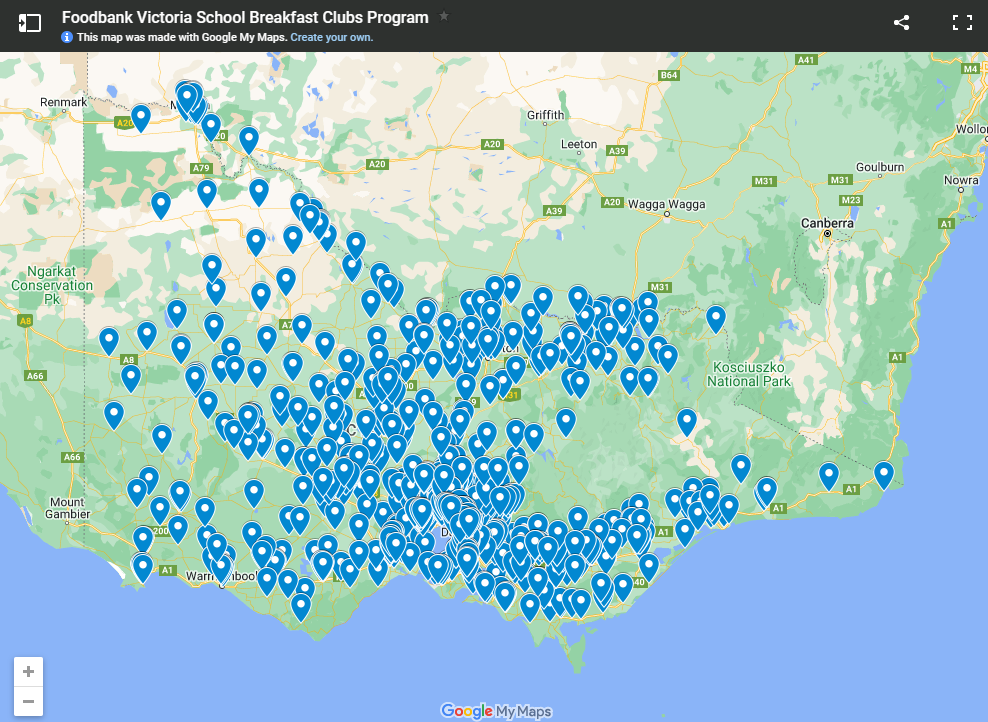The image size is (988, 722).
Task: Click the M23 road shield
Action: [851, 200]
